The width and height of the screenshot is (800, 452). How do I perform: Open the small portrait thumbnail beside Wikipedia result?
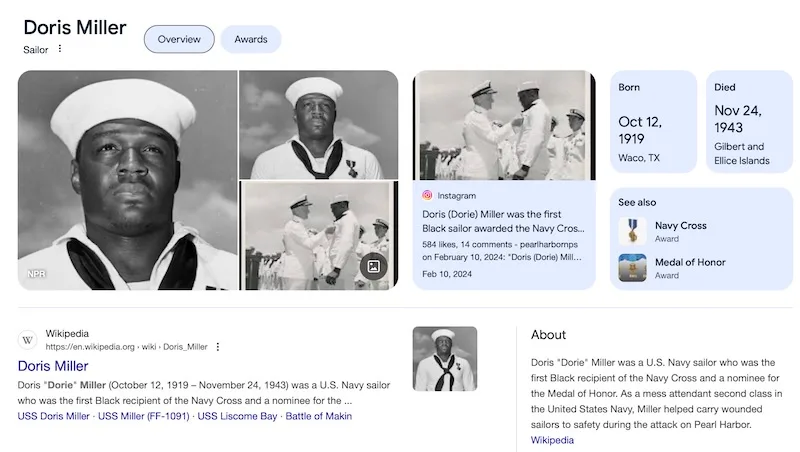tap(445, 359)
